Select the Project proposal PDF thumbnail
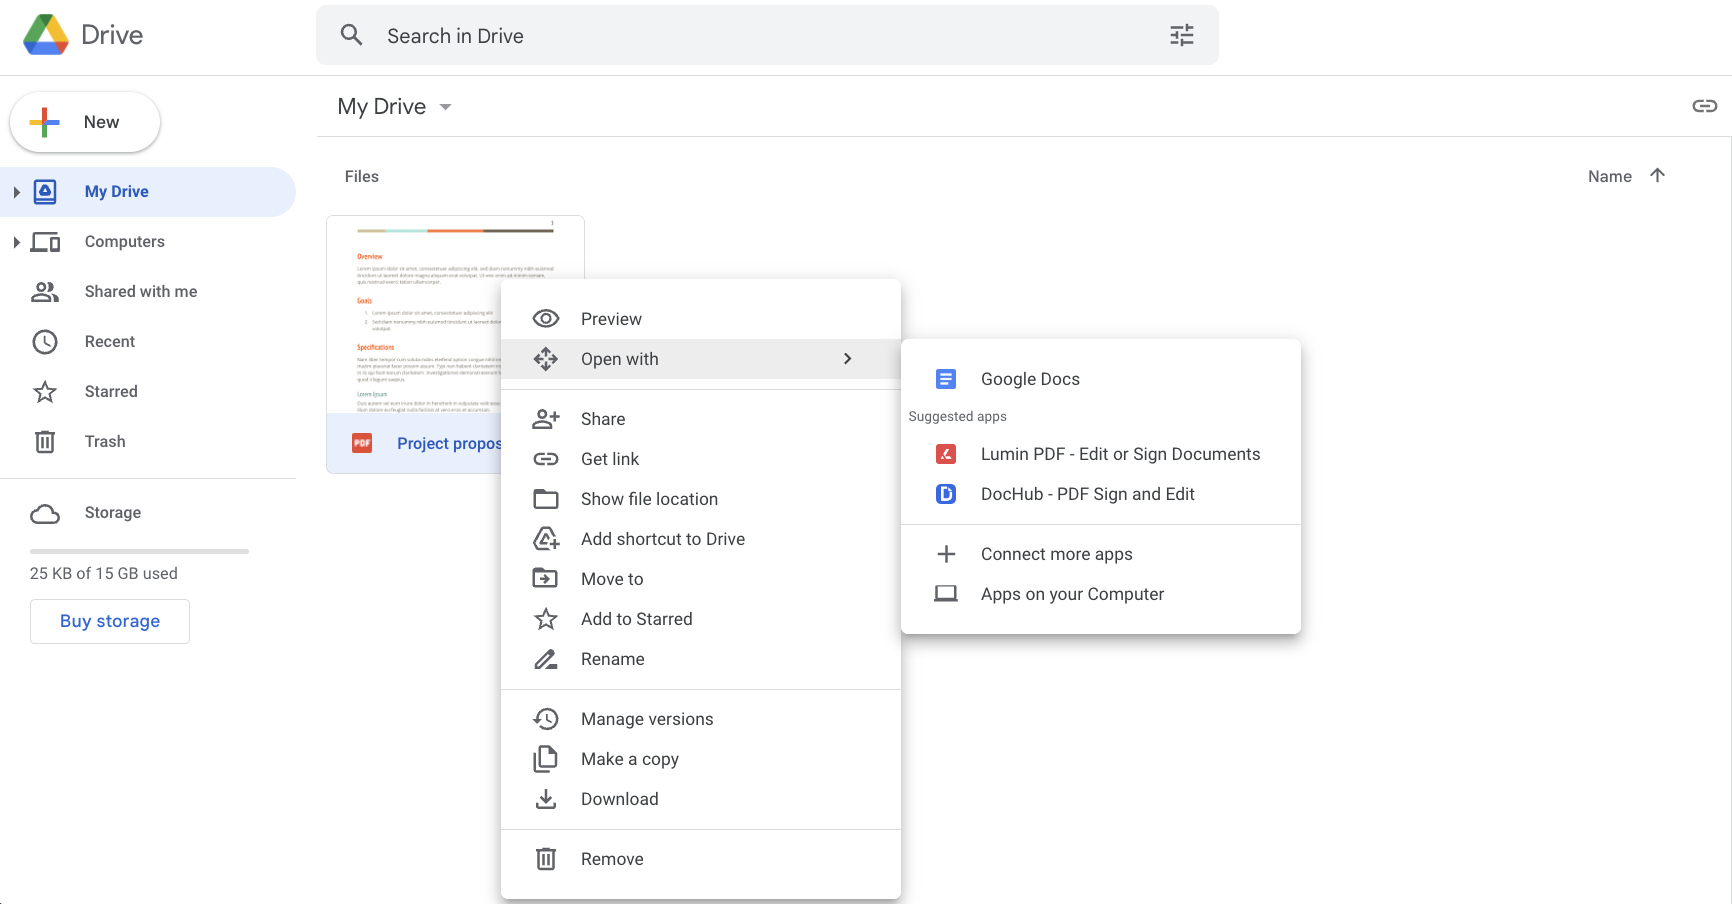The image size is (1732, 904). click(455, 314)
